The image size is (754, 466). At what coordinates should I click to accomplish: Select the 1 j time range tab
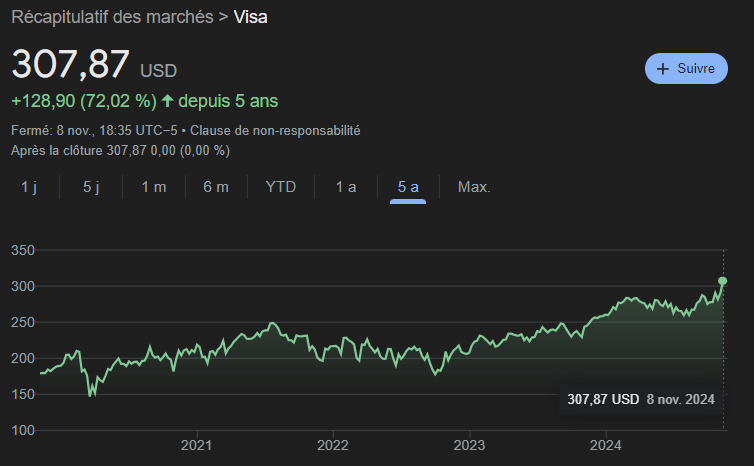pos(29,187)
